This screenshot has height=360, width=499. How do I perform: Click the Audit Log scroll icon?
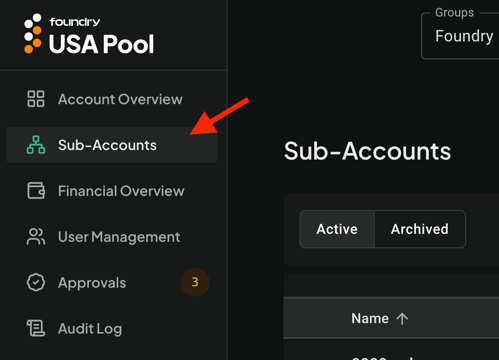(x=36, y=328)
